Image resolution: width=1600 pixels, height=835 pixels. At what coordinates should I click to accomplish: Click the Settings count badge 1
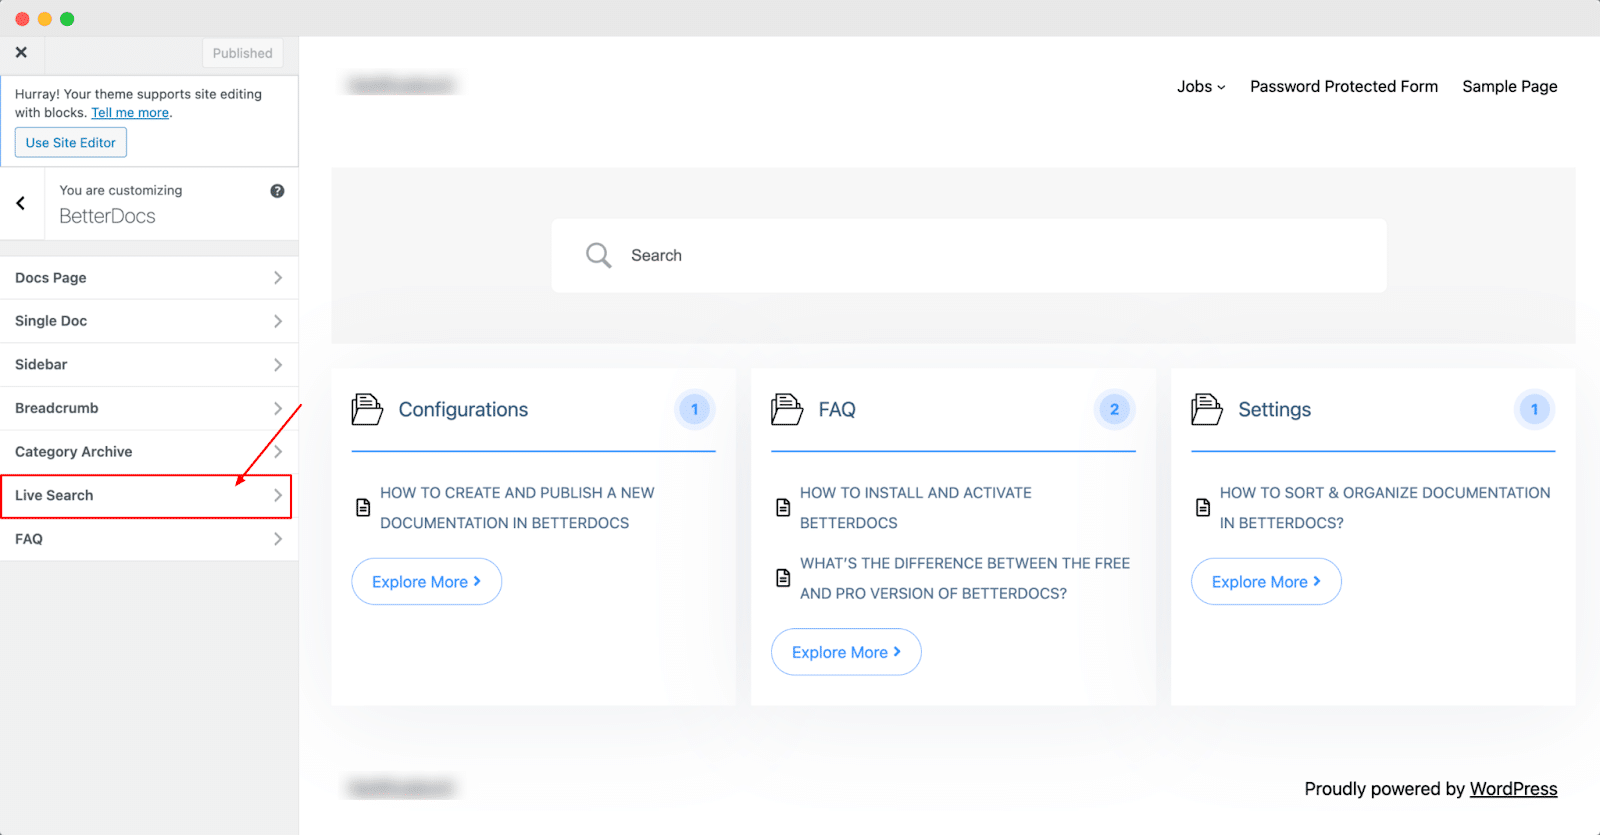(x=1535, y=409)
